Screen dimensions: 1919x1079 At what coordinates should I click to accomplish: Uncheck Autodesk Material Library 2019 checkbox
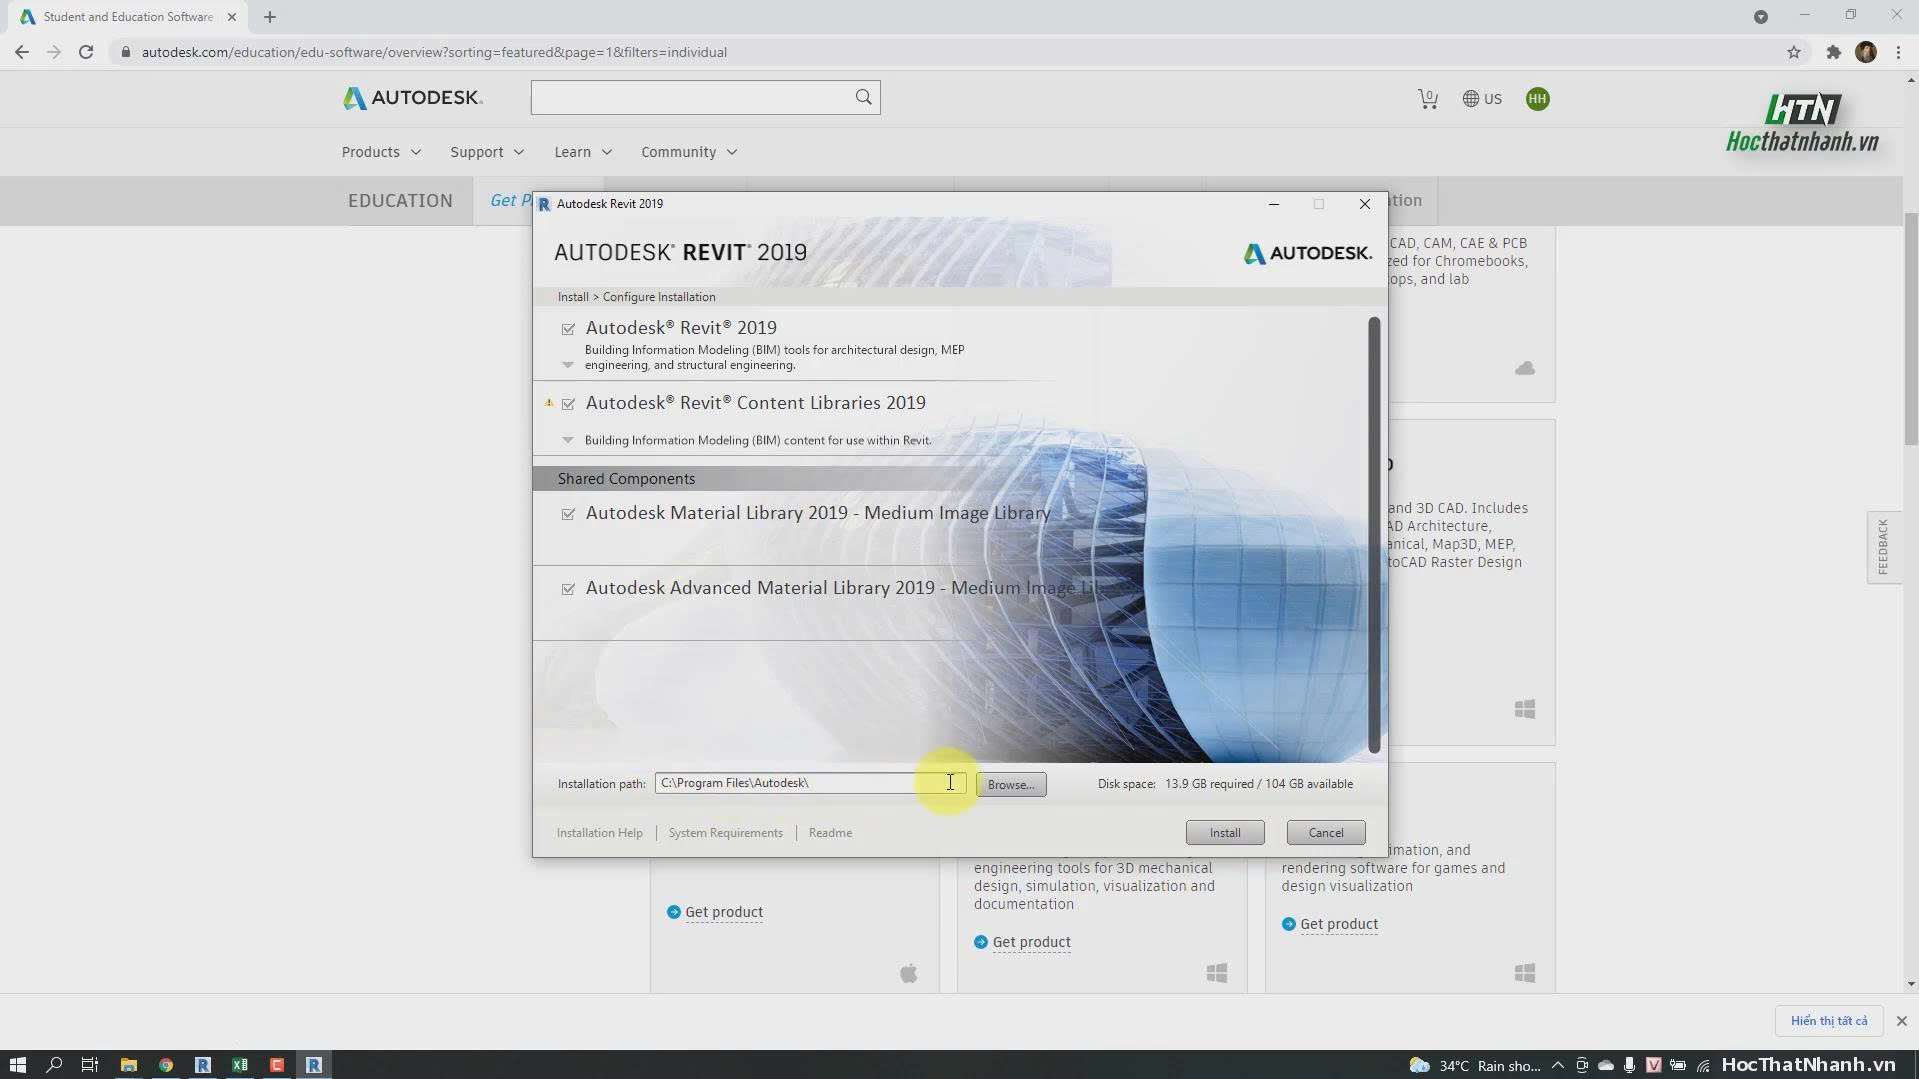(568, 514)
